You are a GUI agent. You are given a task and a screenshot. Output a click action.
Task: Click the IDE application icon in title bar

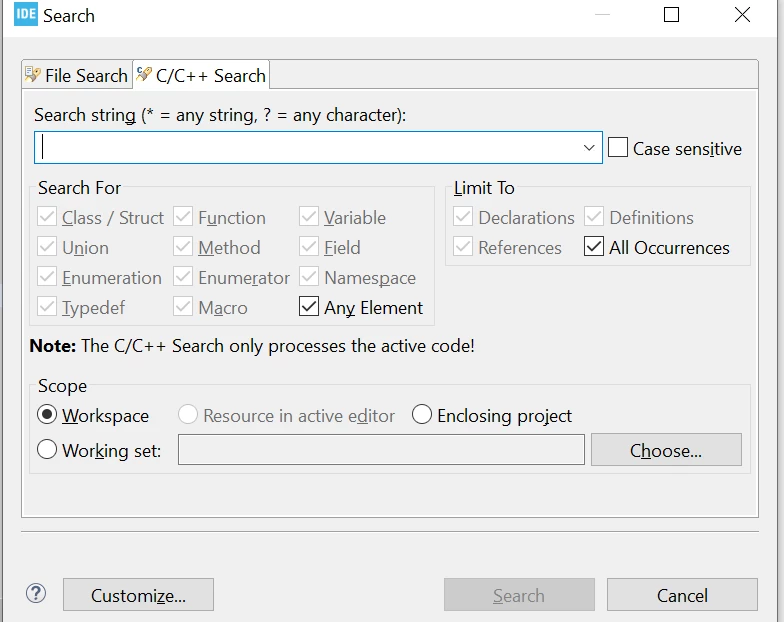pyautogui.click(x=26, y=14)
